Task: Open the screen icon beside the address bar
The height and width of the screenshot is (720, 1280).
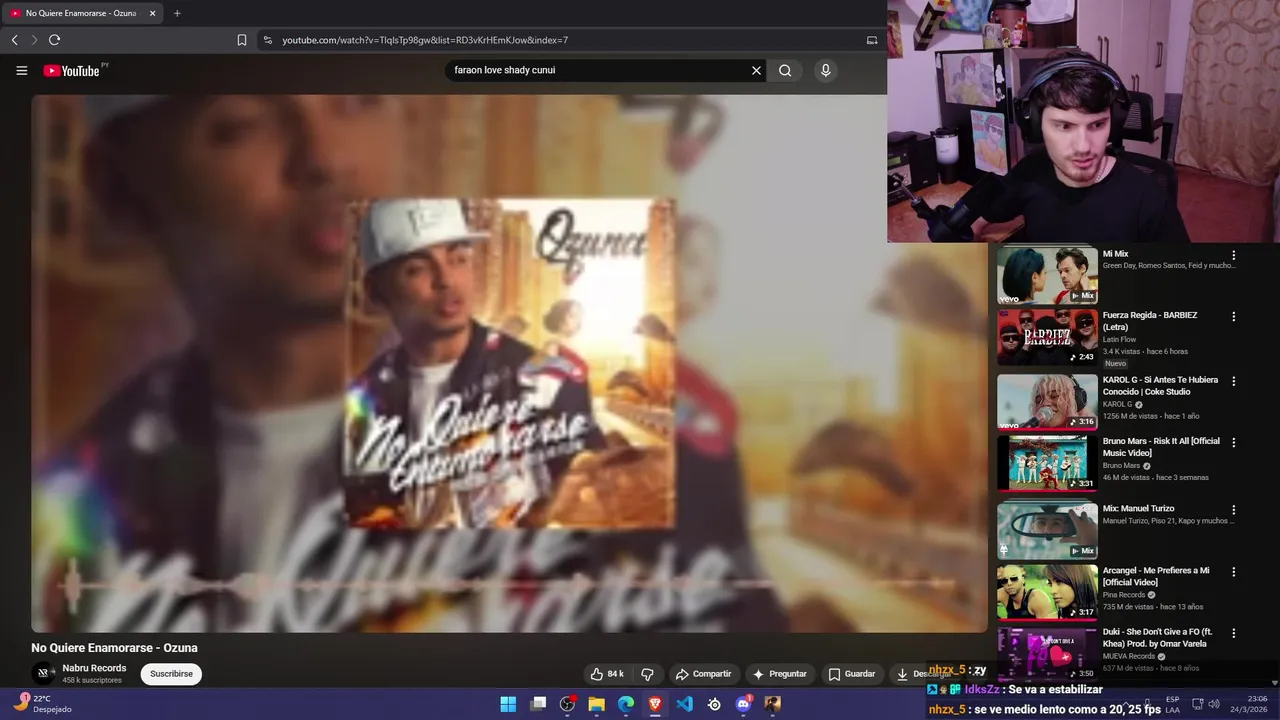Action: point(872,40)
